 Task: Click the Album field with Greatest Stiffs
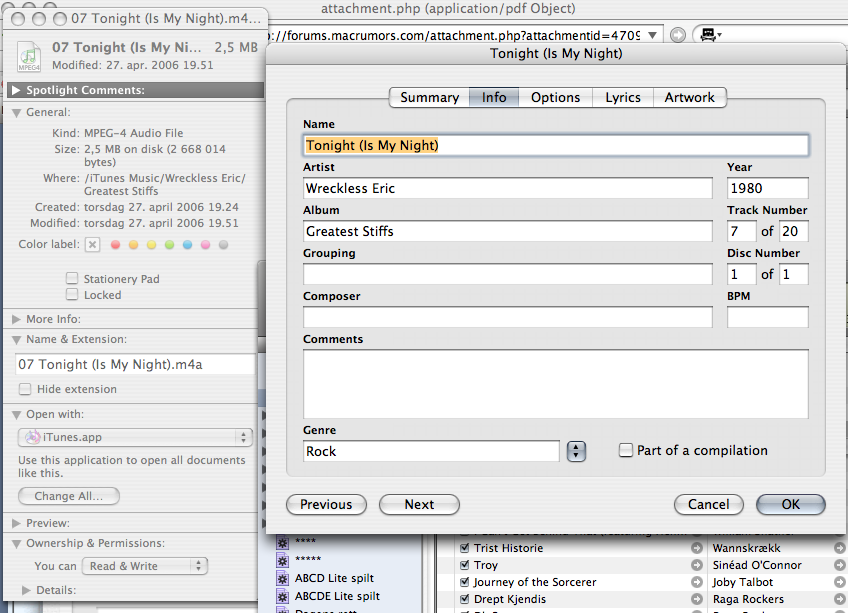click(507, 231)
